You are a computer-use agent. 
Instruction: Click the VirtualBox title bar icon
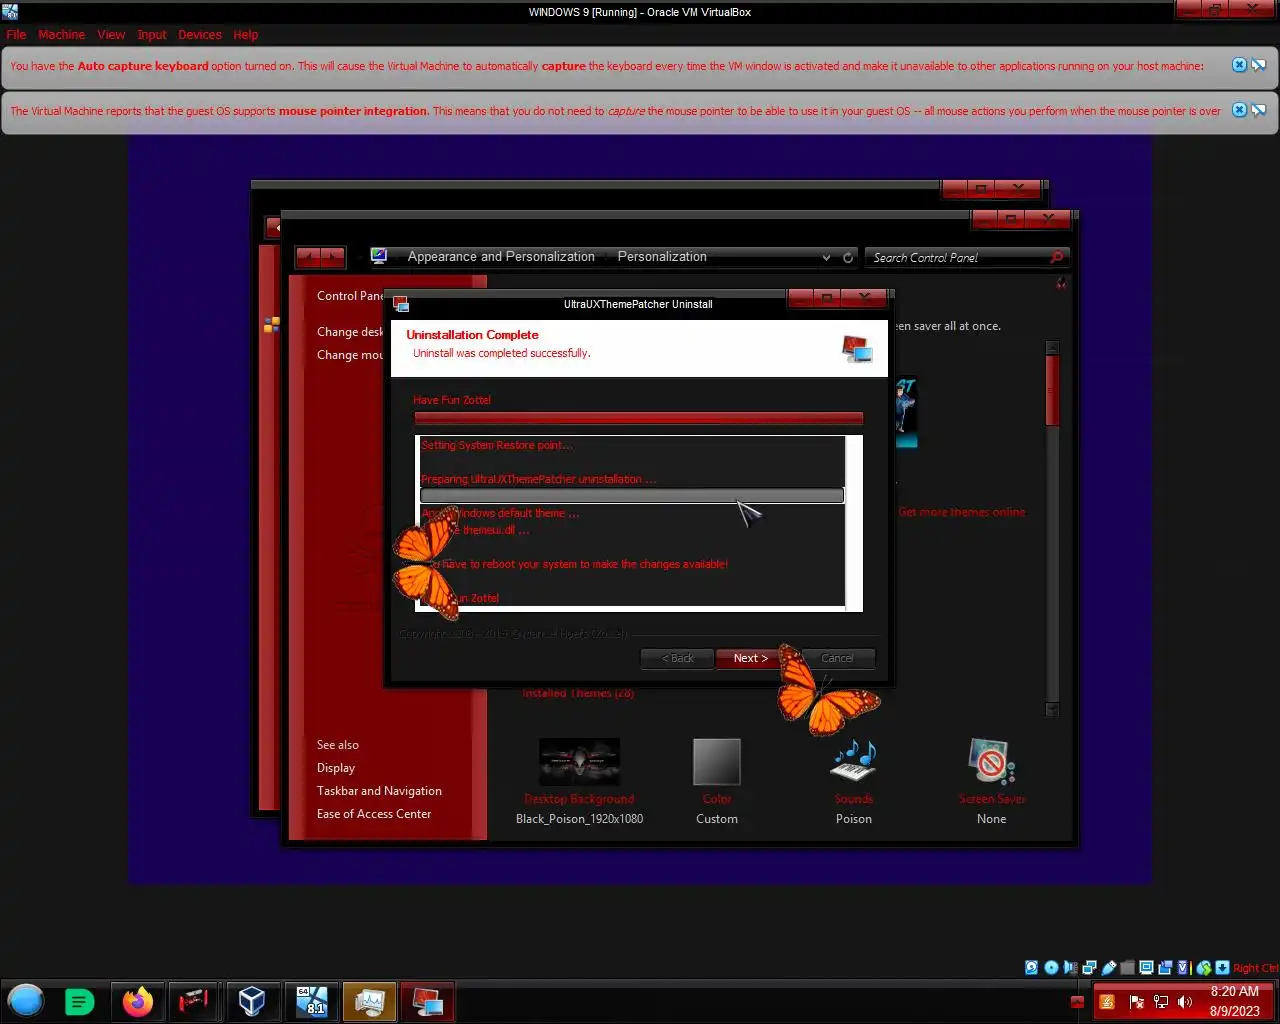[10, 12]
